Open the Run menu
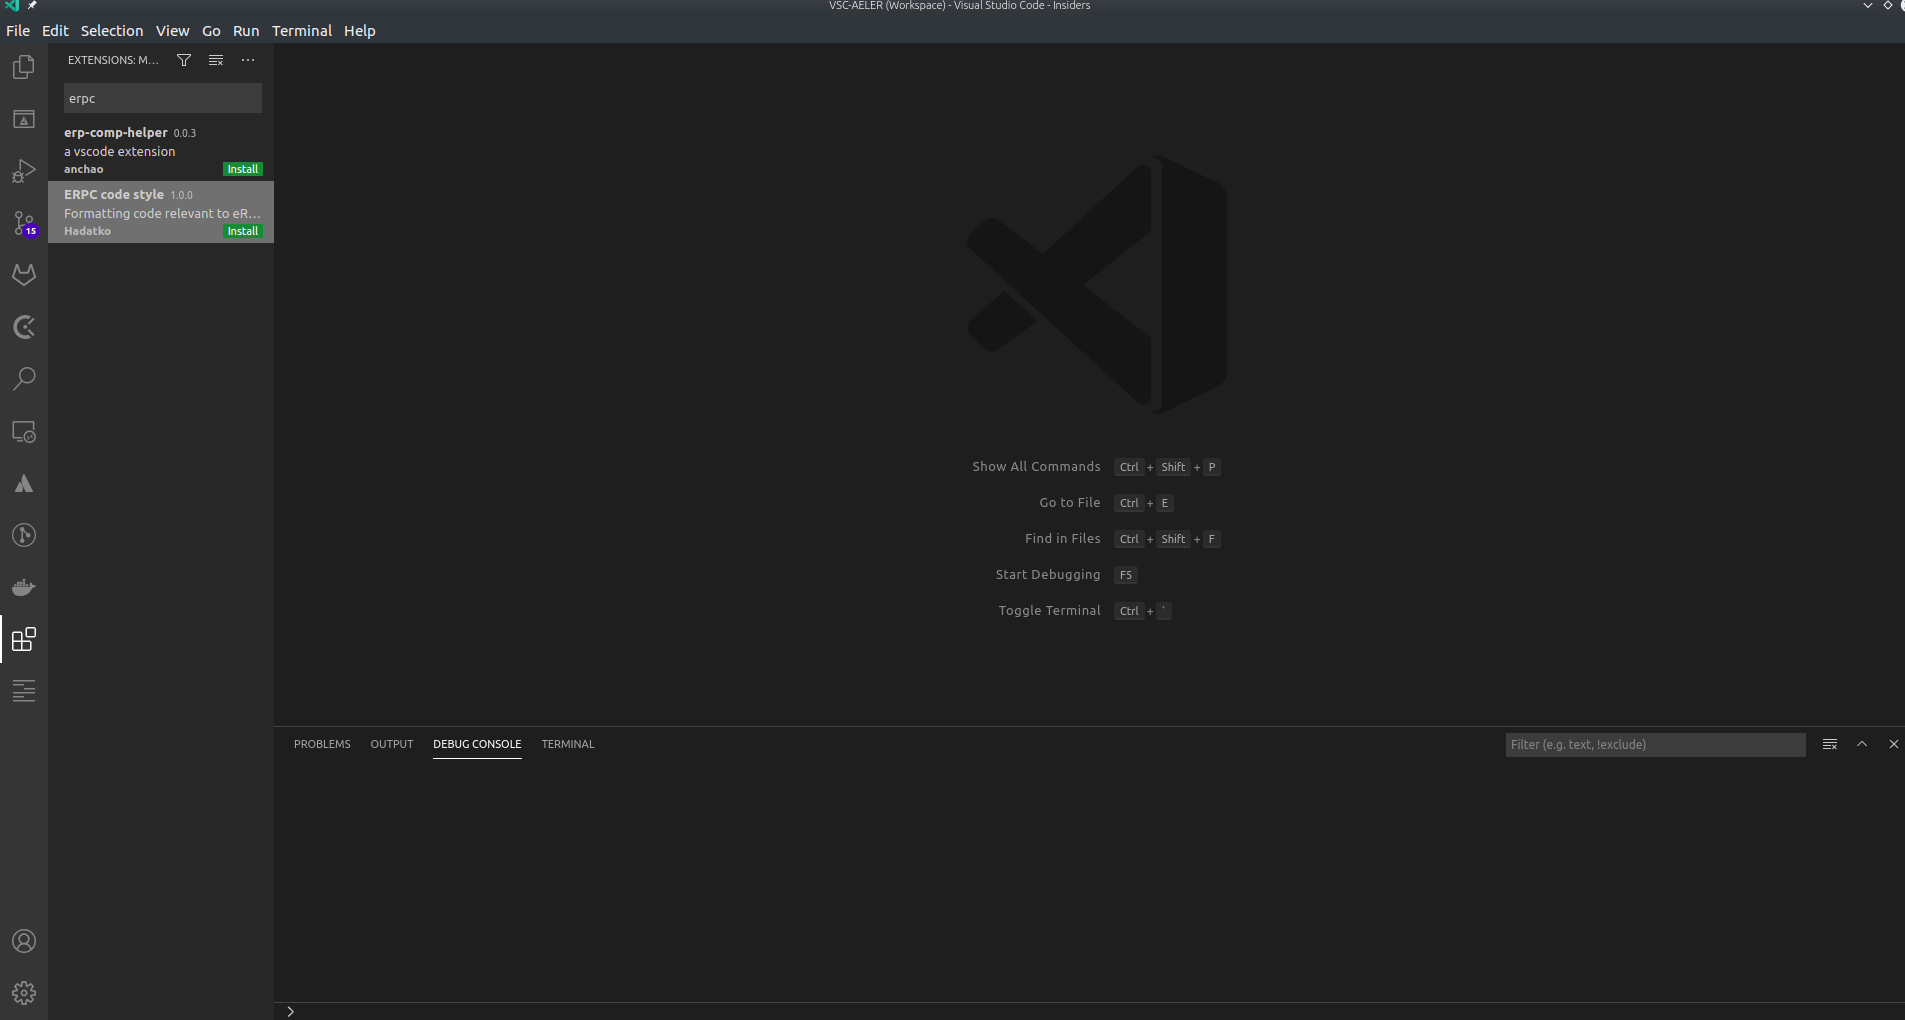1905x1020 pixels. [246, 31]
